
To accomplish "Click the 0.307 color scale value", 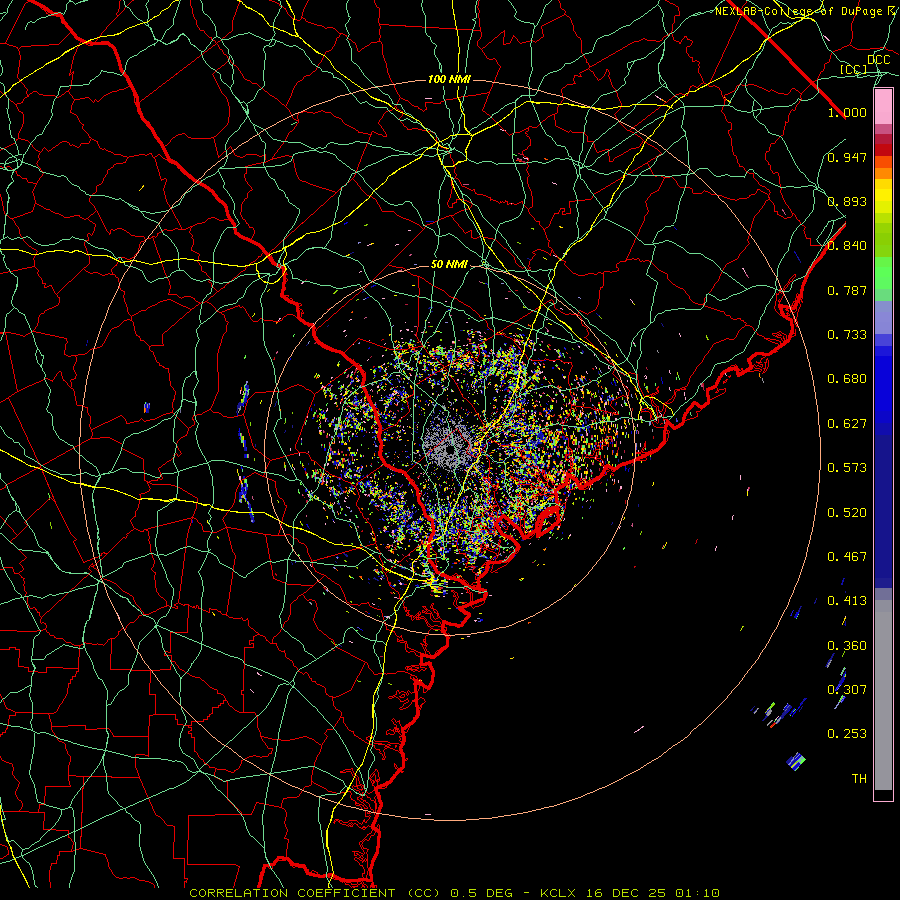I will click(847, 689).
